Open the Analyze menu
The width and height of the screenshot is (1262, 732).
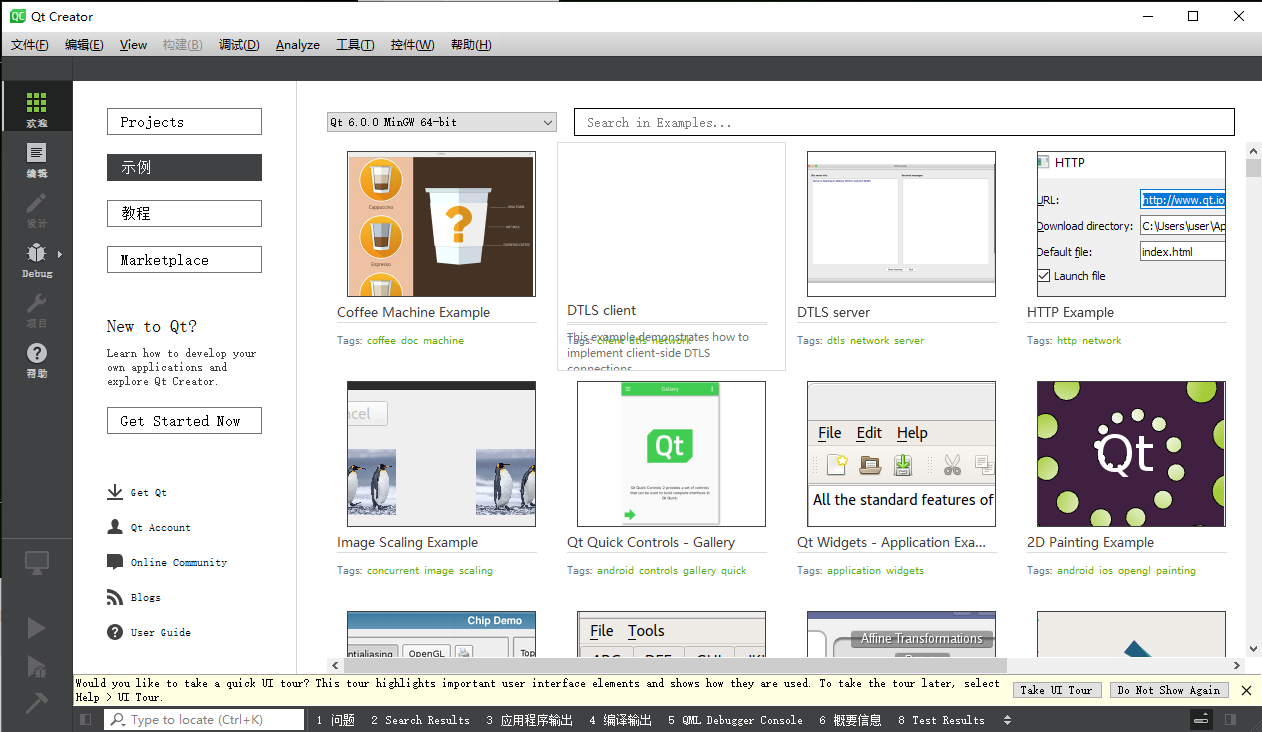click(297, 44)
